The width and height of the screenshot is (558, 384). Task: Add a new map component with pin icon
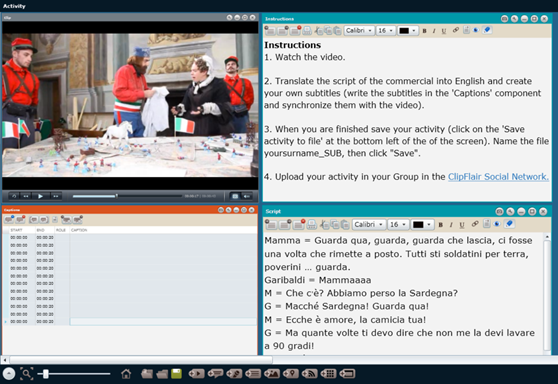(x=291, y=373)
